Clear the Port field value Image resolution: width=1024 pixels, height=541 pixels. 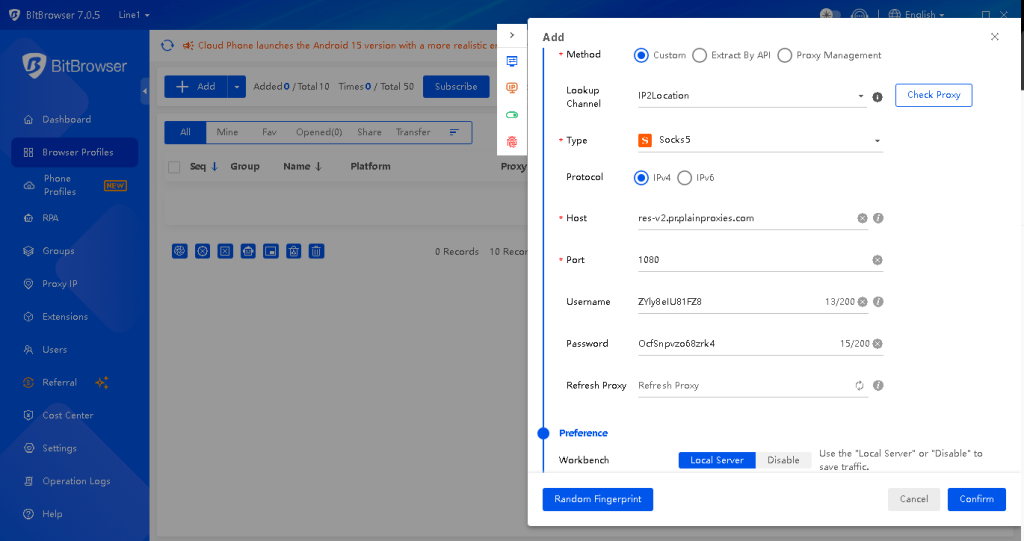[x=878, y=260]
